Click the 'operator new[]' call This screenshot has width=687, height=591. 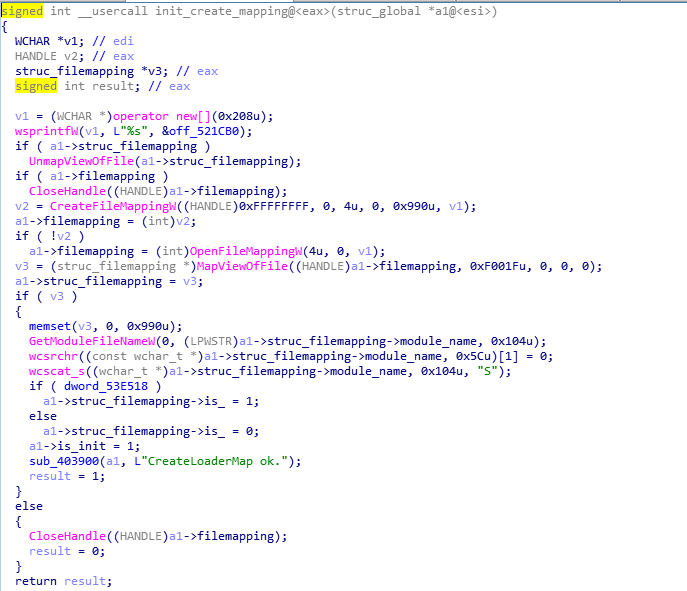click(162, 116)
